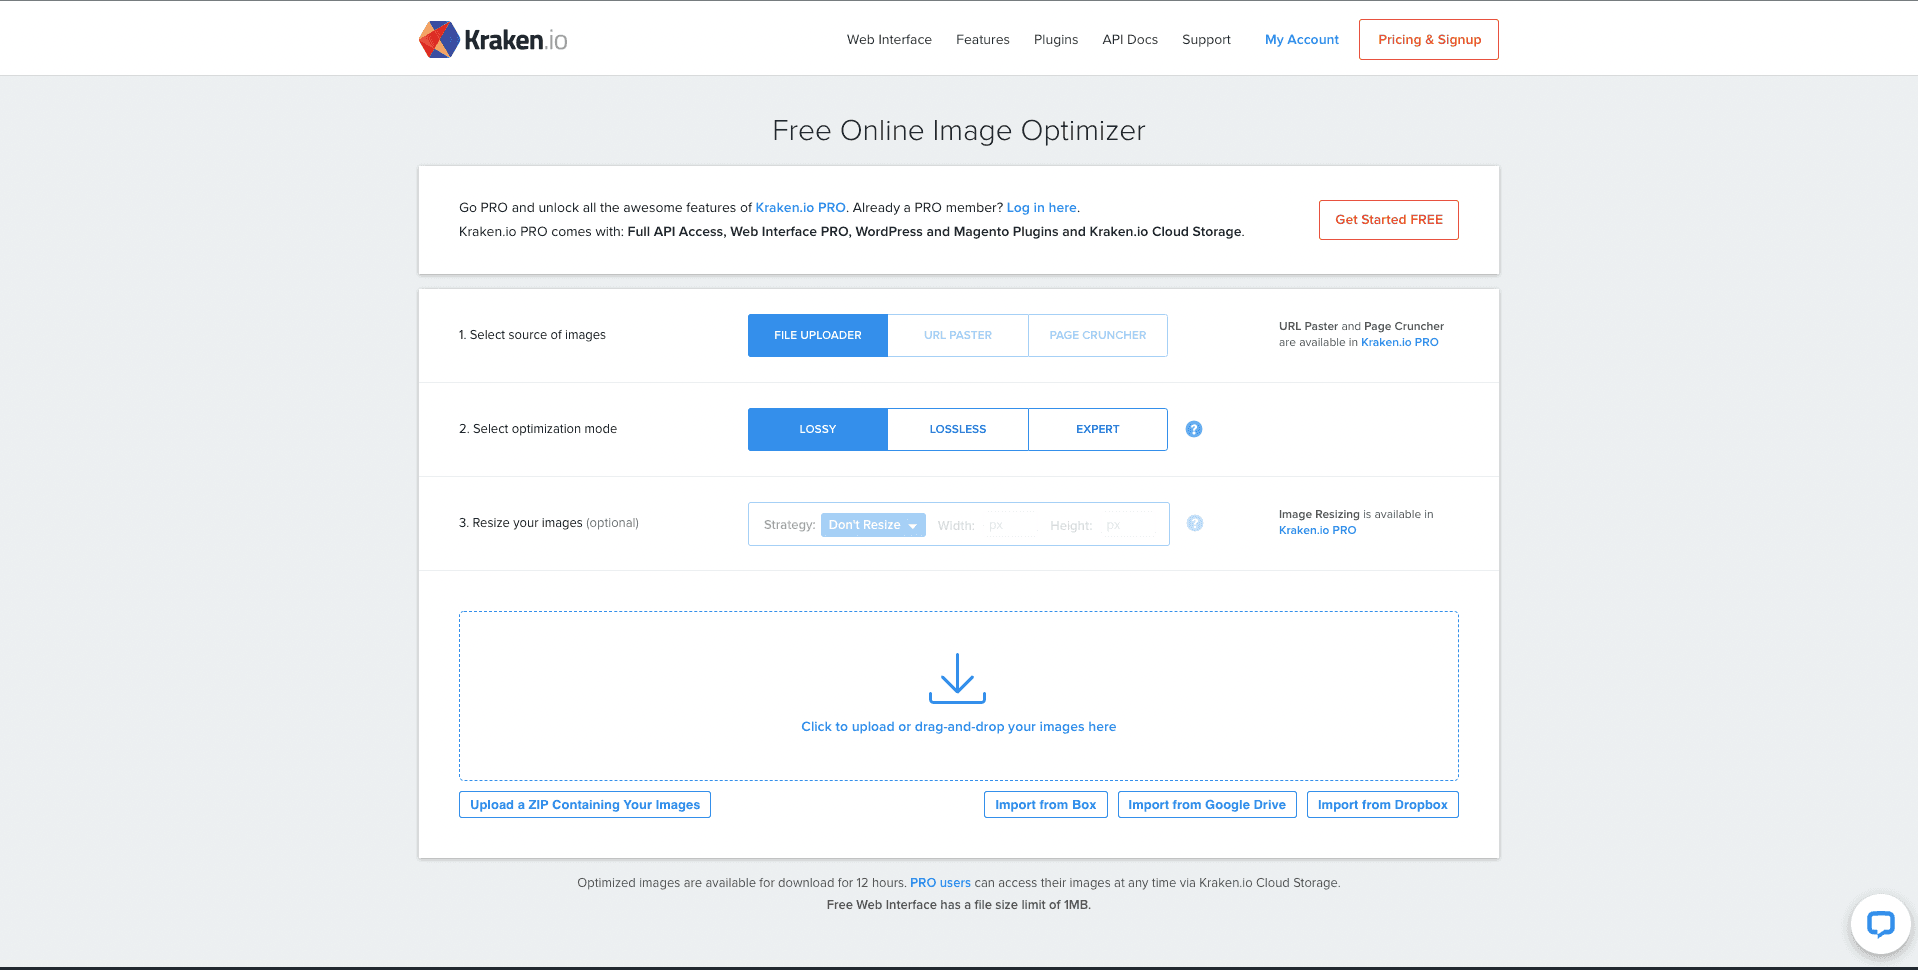Click the Kraken.io logo
This screenshot has height=970, width=1918.
coord(493,40)
